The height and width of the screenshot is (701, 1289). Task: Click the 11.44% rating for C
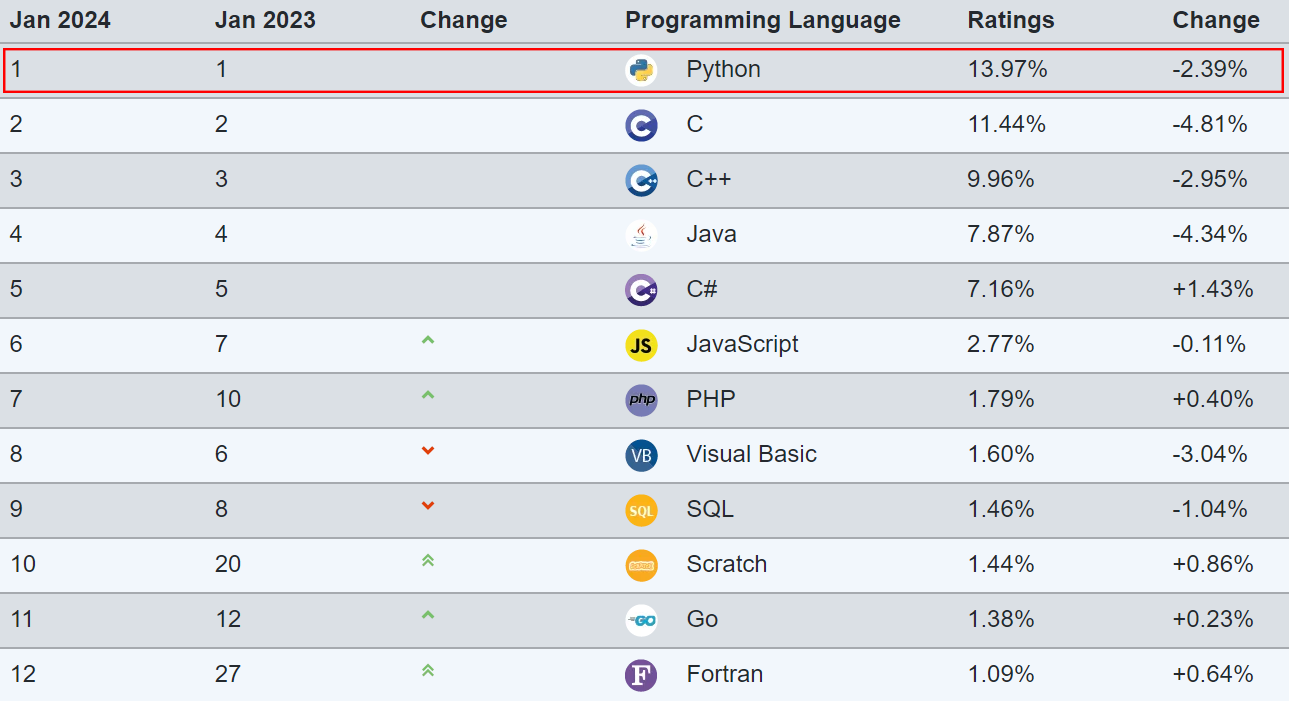1007,125
